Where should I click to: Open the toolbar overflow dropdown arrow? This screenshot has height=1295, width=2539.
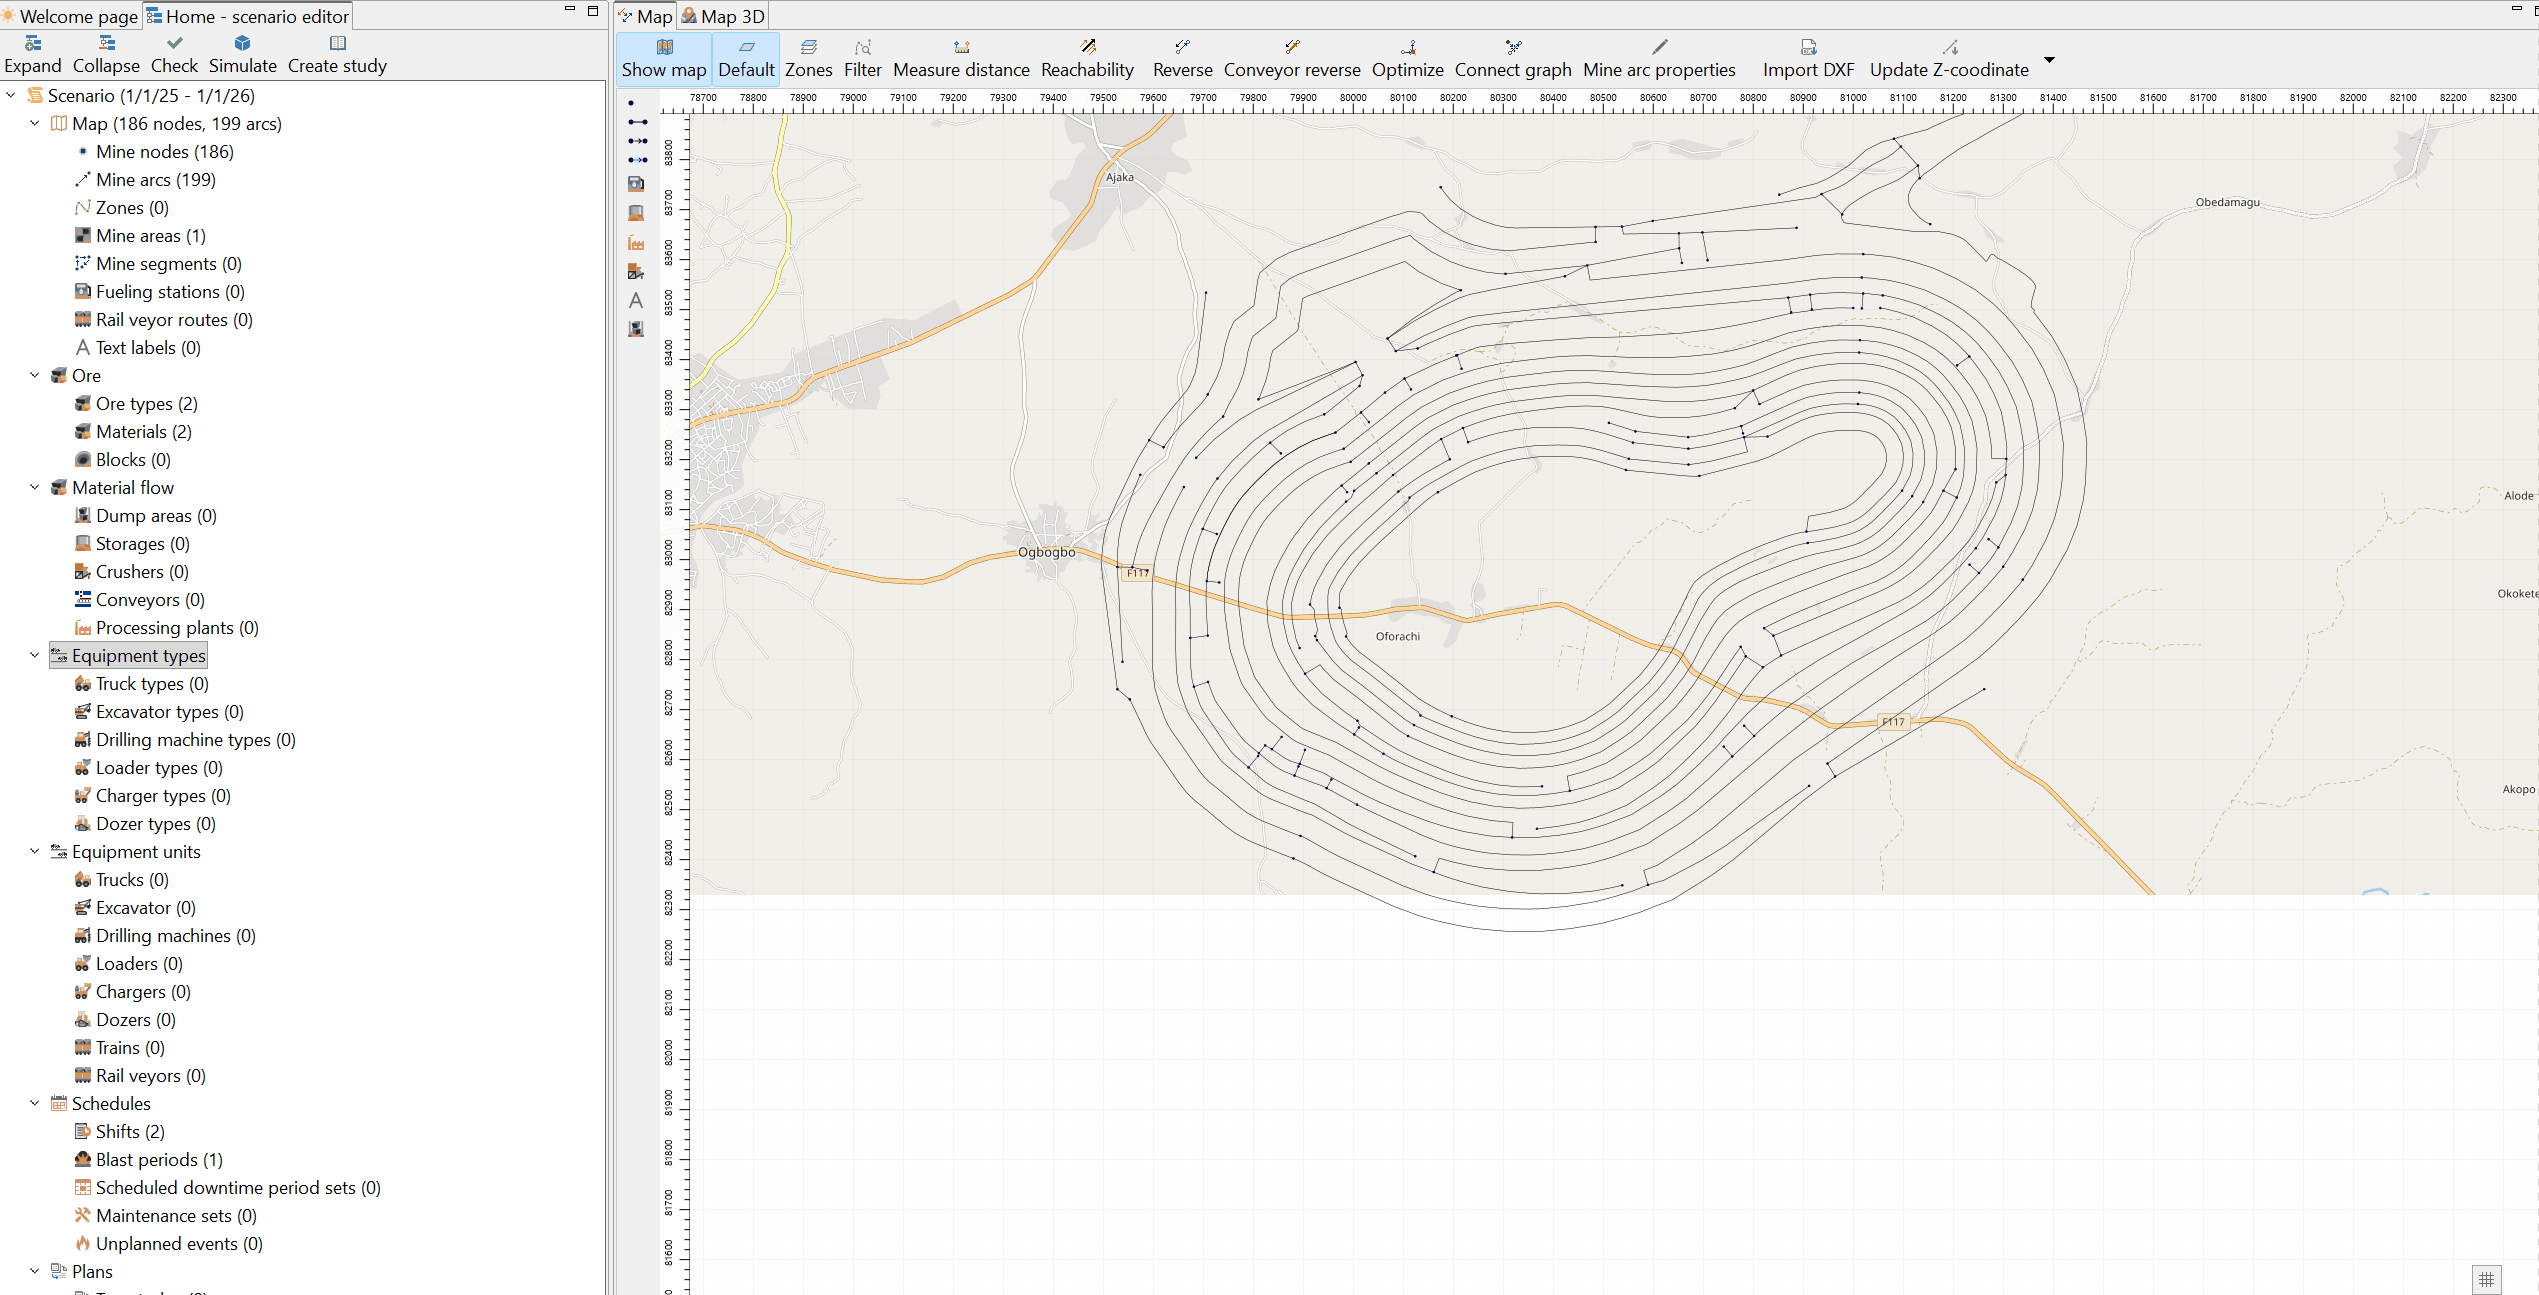pos(2049,61)
